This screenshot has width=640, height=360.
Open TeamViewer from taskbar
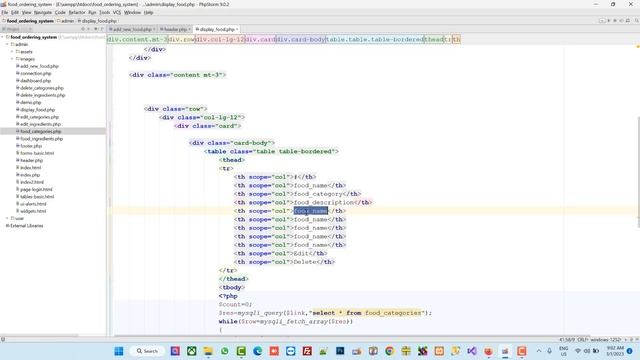point(291,351)
